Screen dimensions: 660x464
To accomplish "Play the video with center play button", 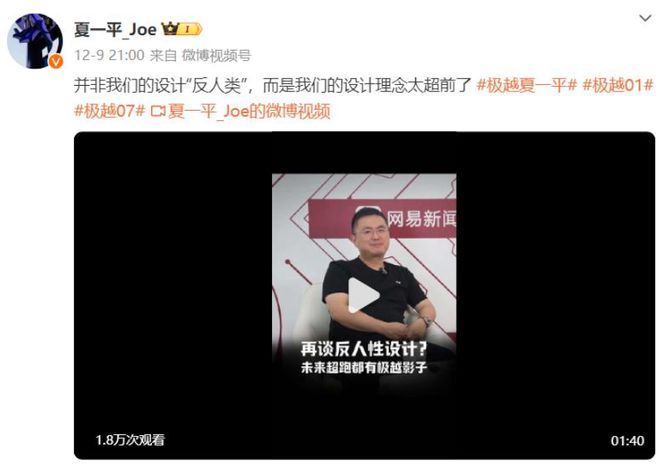I will [x=364, y=295].
